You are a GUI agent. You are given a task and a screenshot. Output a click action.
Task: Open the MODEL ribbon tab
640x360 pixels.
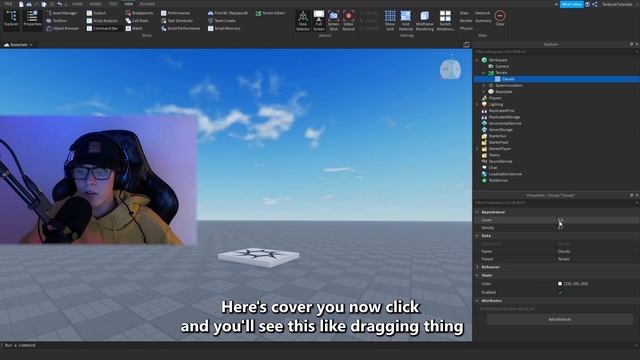coord(96,4)
